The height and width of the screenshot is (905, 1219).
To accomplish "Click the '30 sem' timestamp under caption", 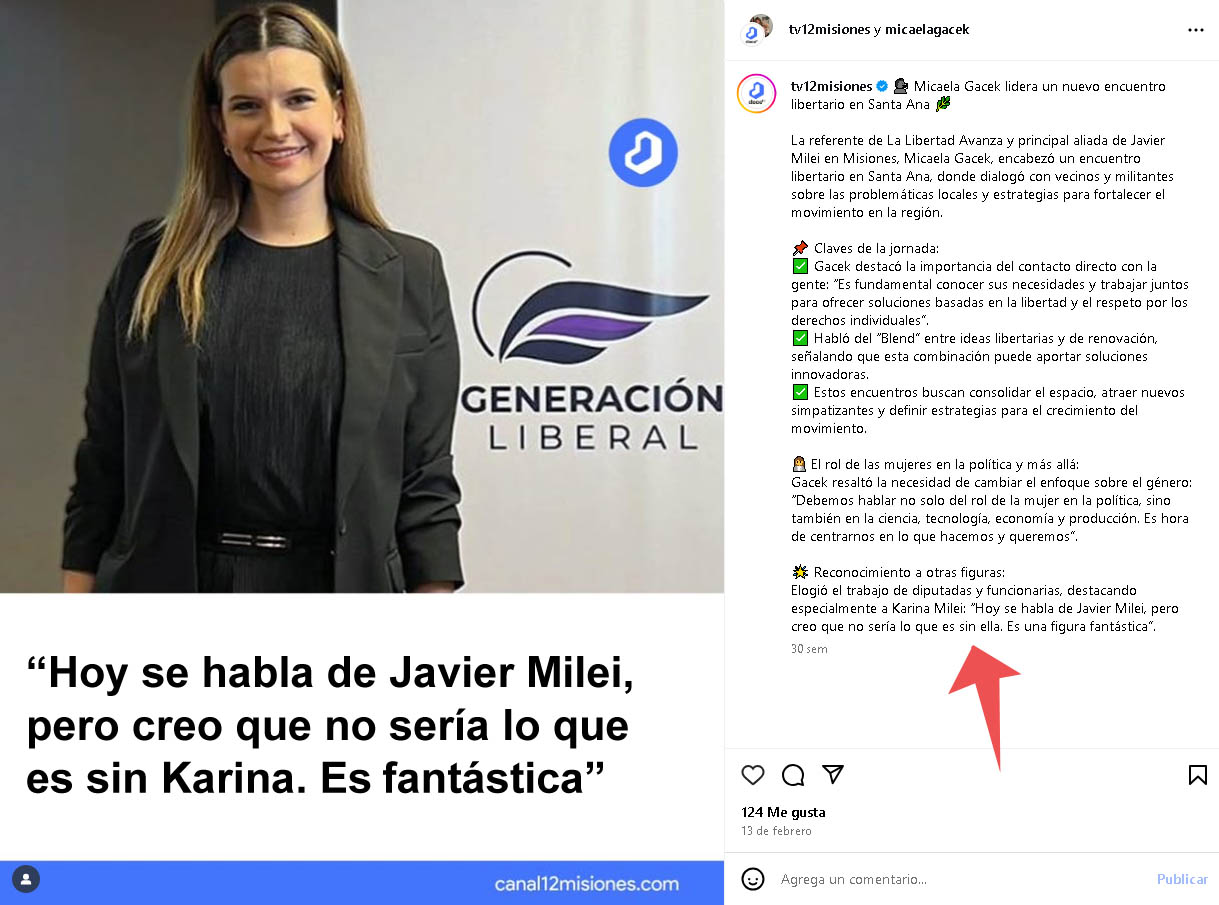I will 809,649.
